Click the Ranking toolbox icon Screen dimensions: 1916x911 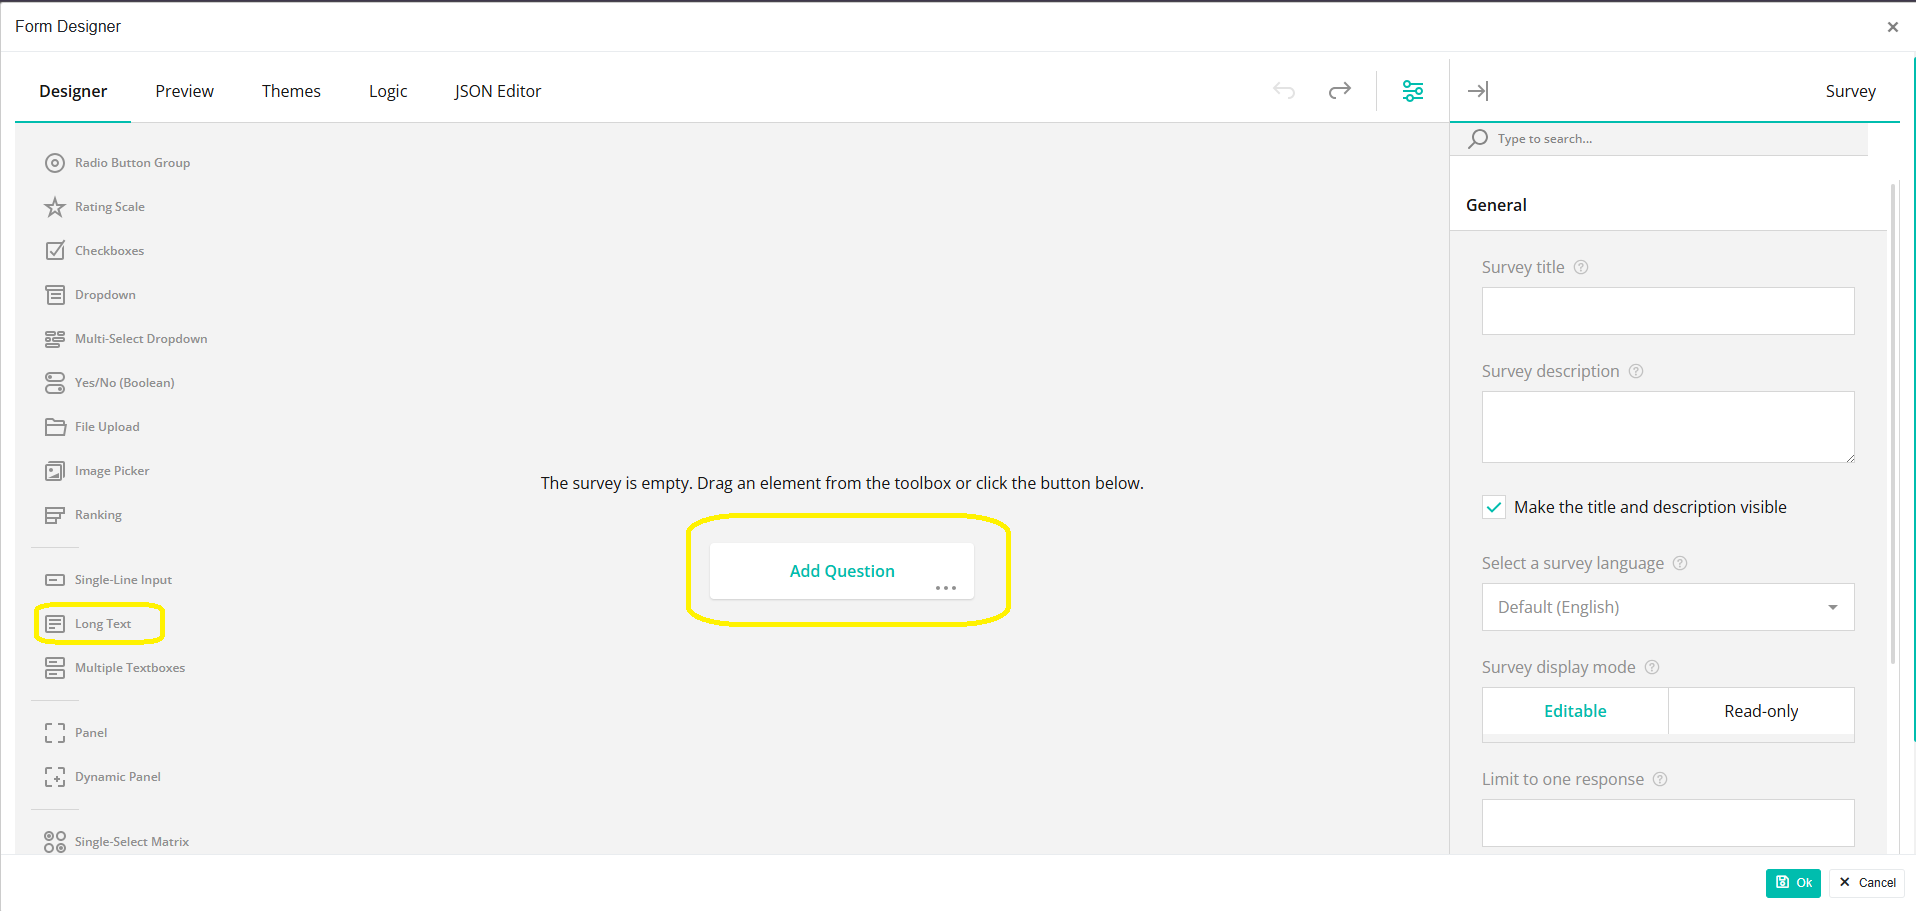pyautogui.click(x=55, y=515)
